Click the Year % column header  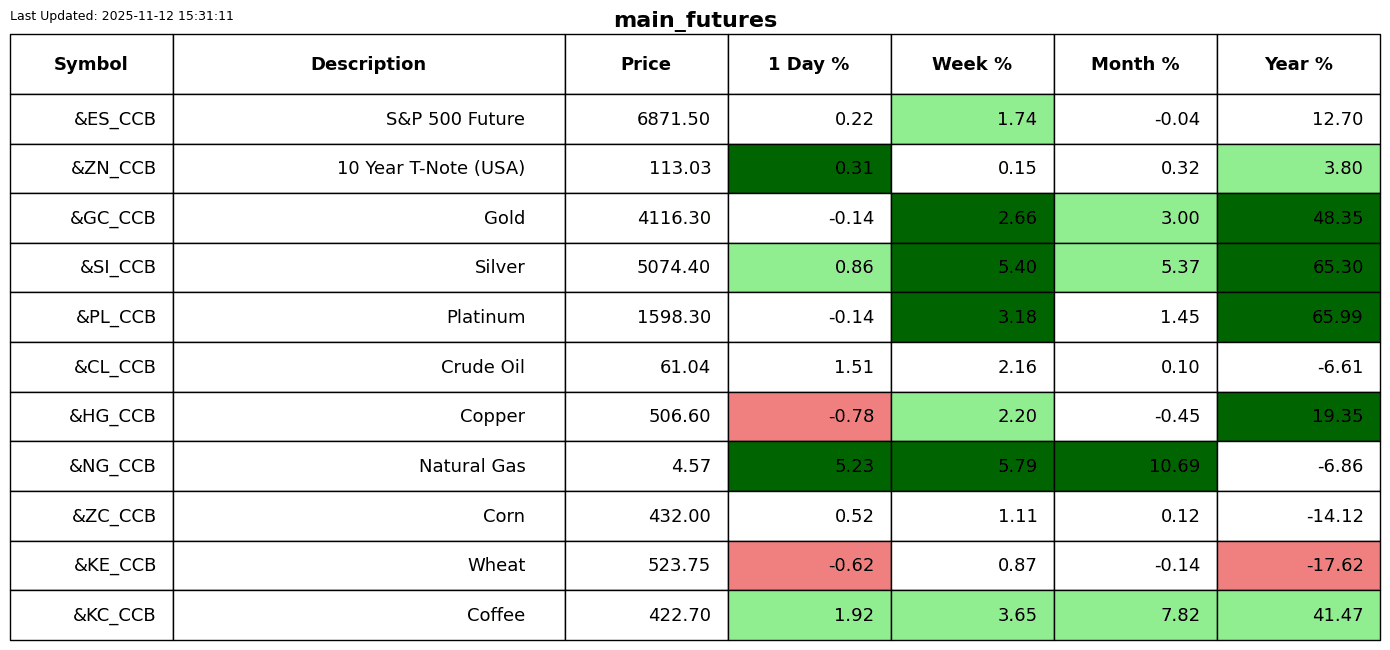tap(1298, 64)
